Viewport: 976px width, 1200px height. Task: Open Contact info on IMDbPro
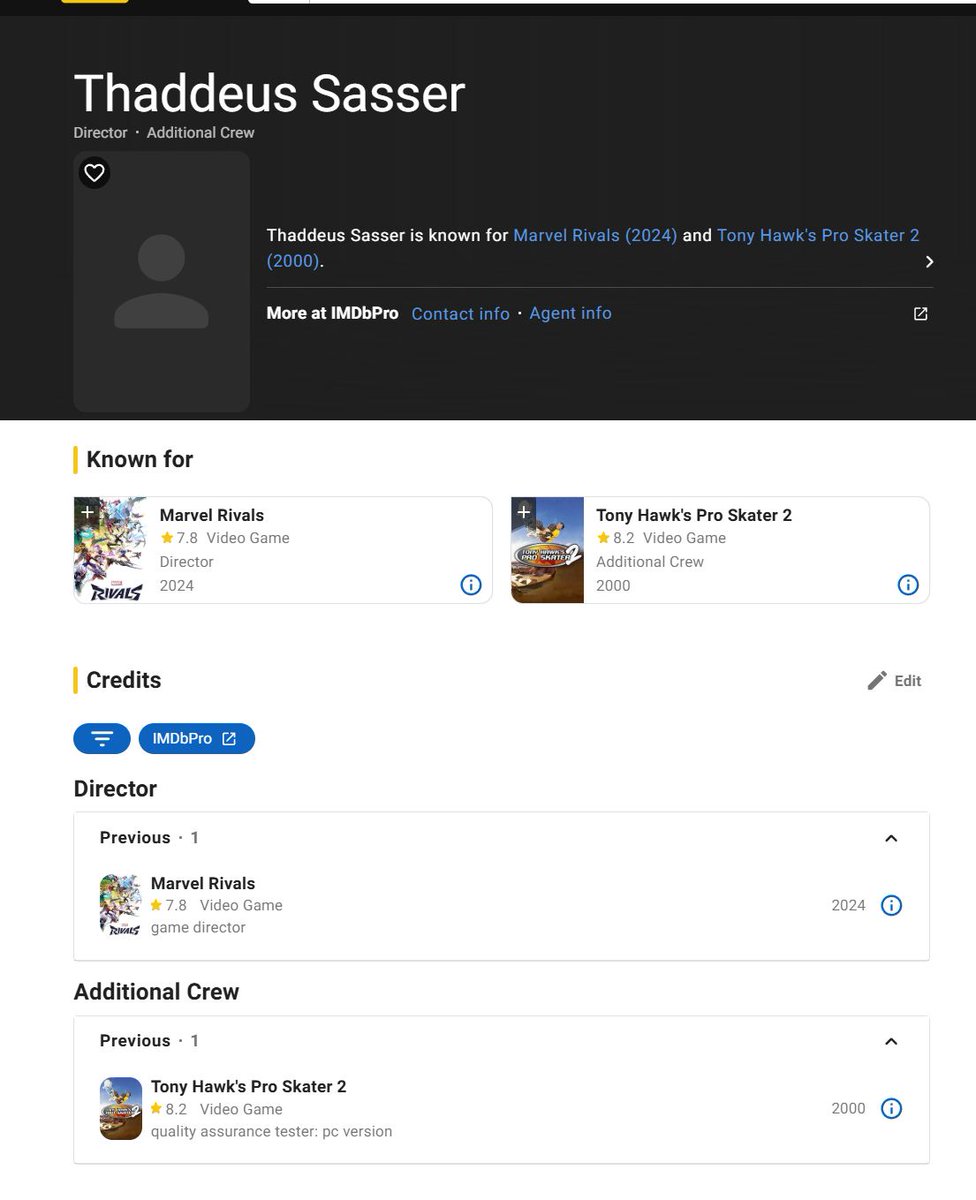pyautogui.click(x=460, y=314)
